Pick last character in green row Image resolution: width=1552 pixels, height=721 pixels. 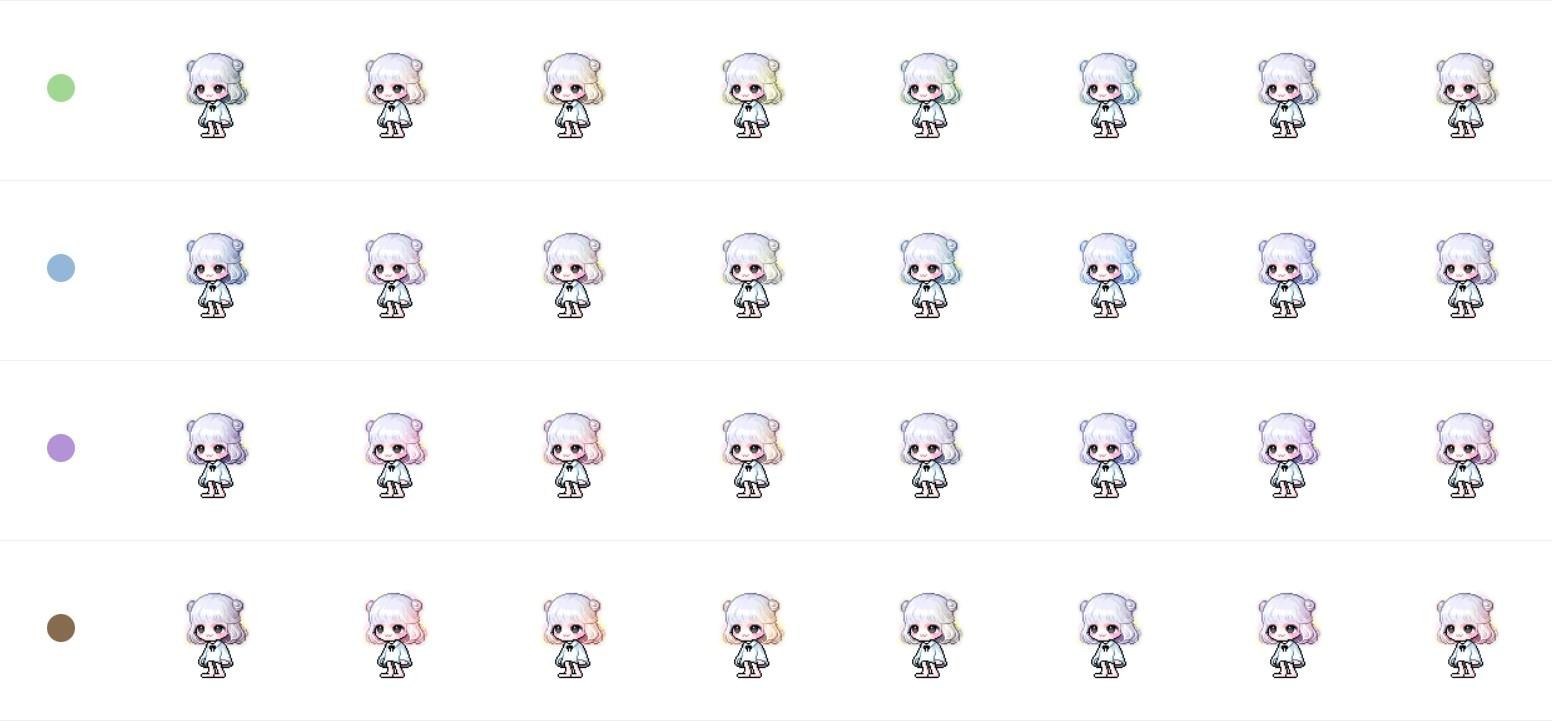tap(1466, 95)
